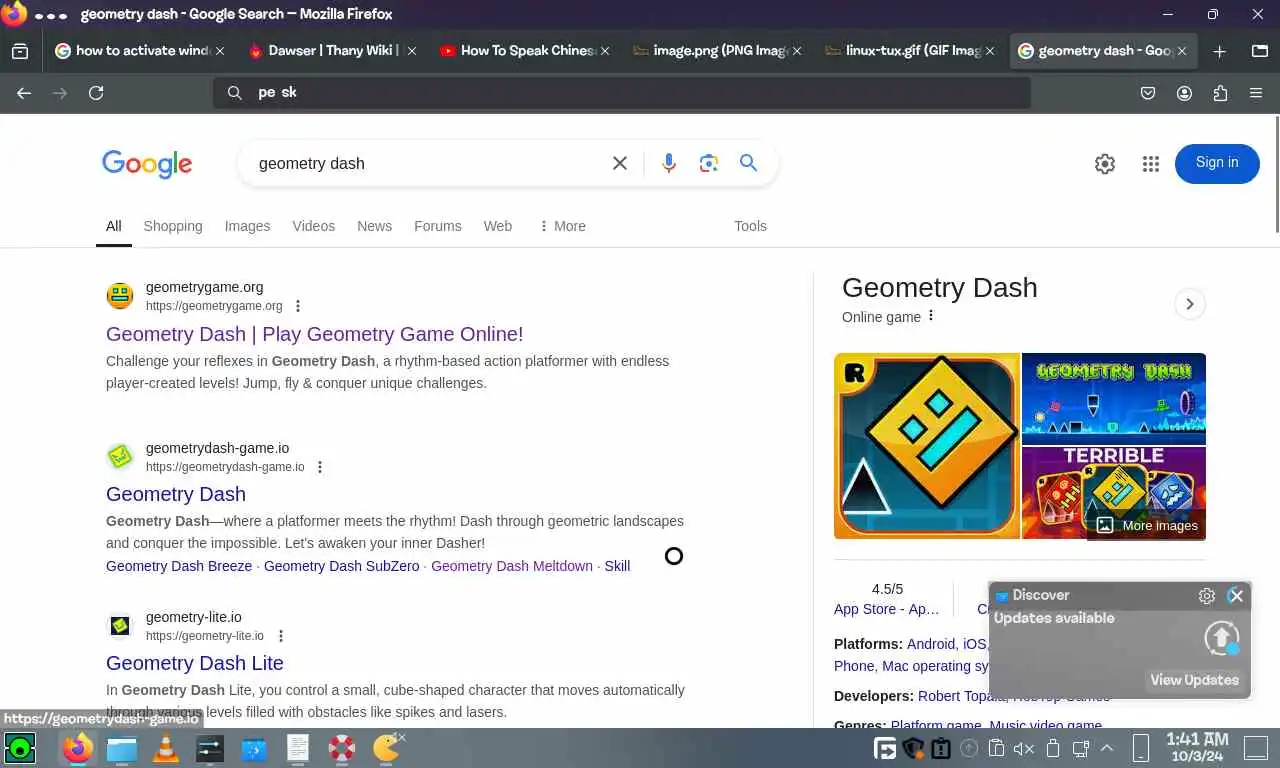Select the Forums results filter
This screenshot has height=768, width=1280.
[438, 226]
